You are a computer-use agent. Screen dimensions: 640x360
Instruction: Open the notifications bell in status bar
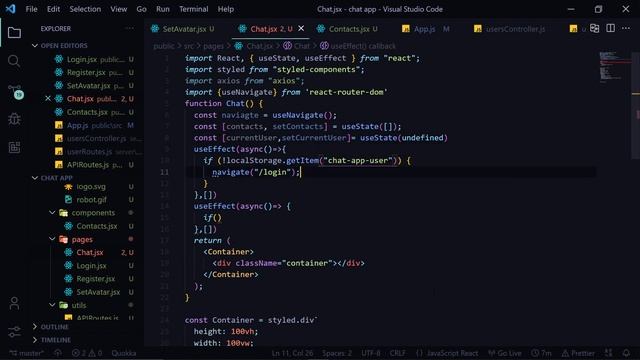[x=627, y=353]
